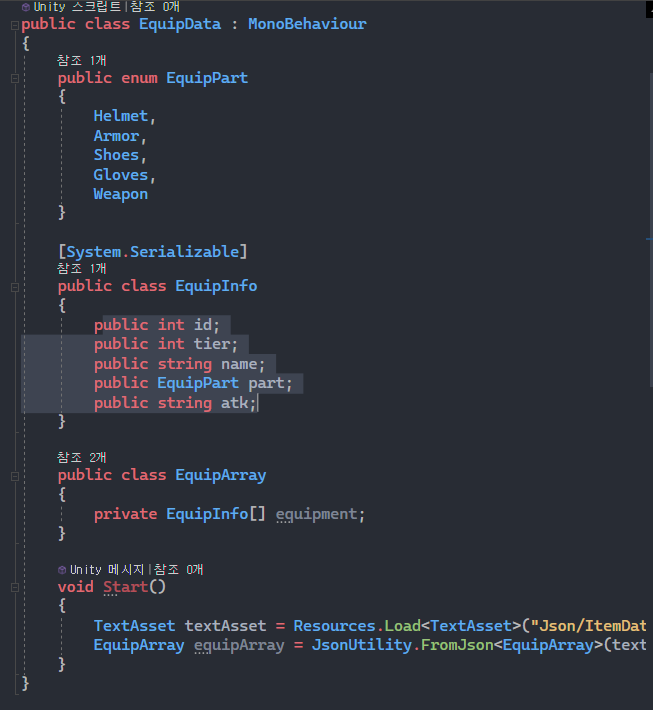The width and height of the screenshot is (653, 710).
Task: Click 'int' type on the tier line
Action: click(x=171, y=344)
